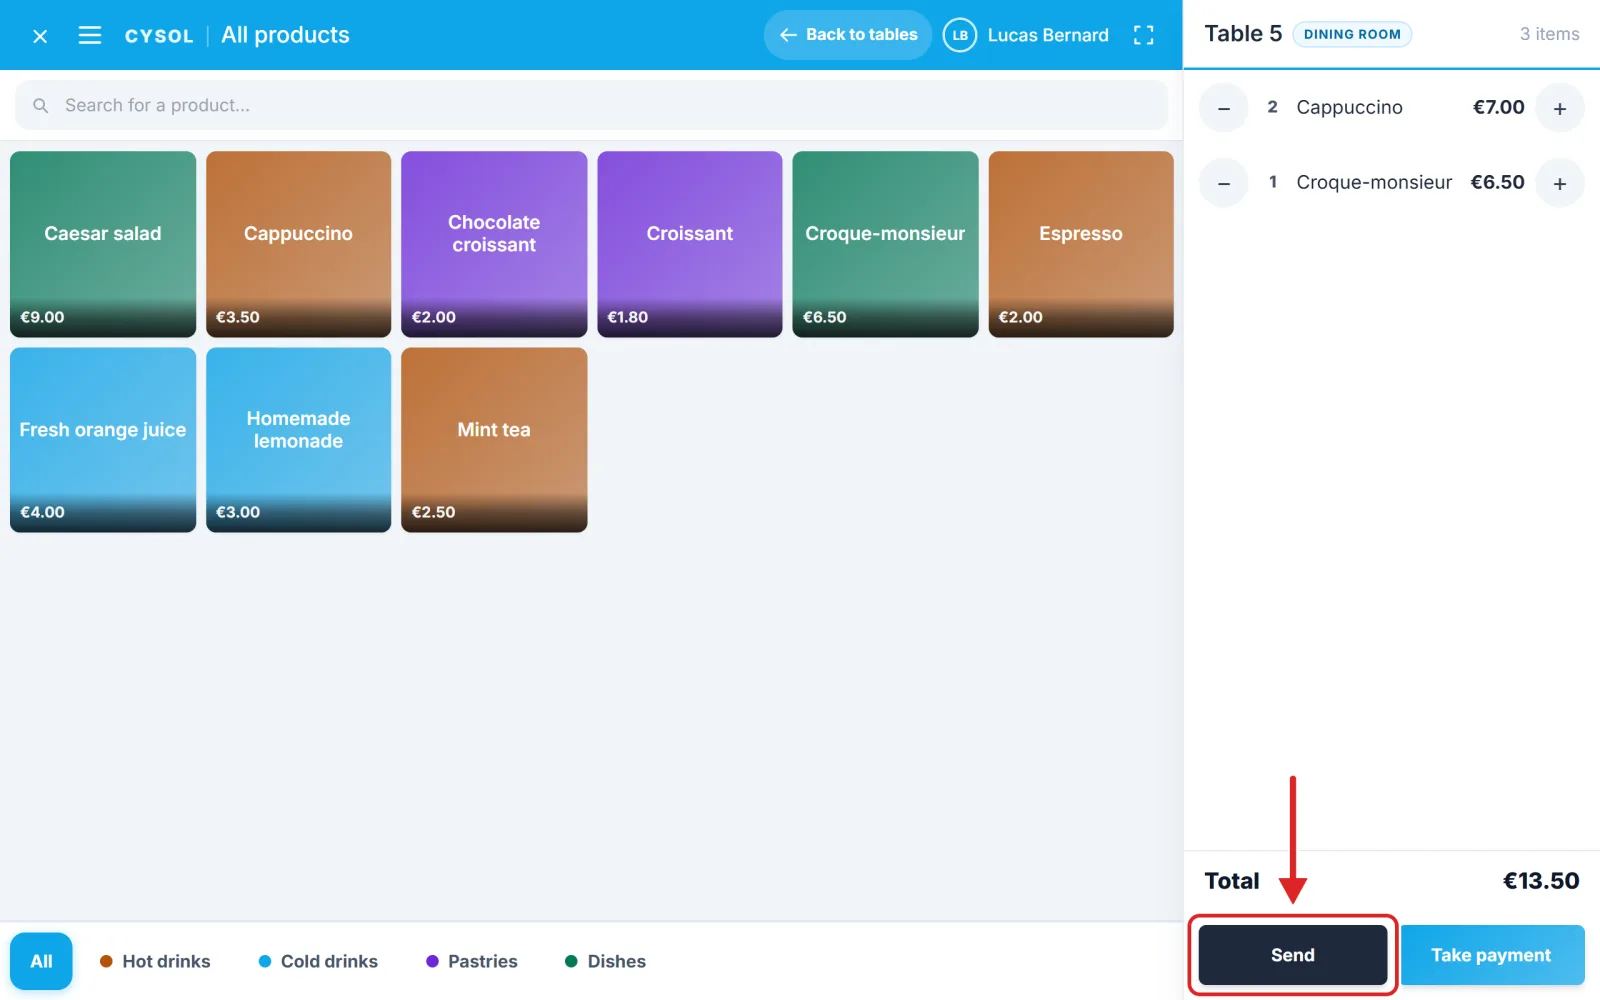1600x1000 pixels.
Task: Click the search magnifier icon
Action: tap(40, 105)
